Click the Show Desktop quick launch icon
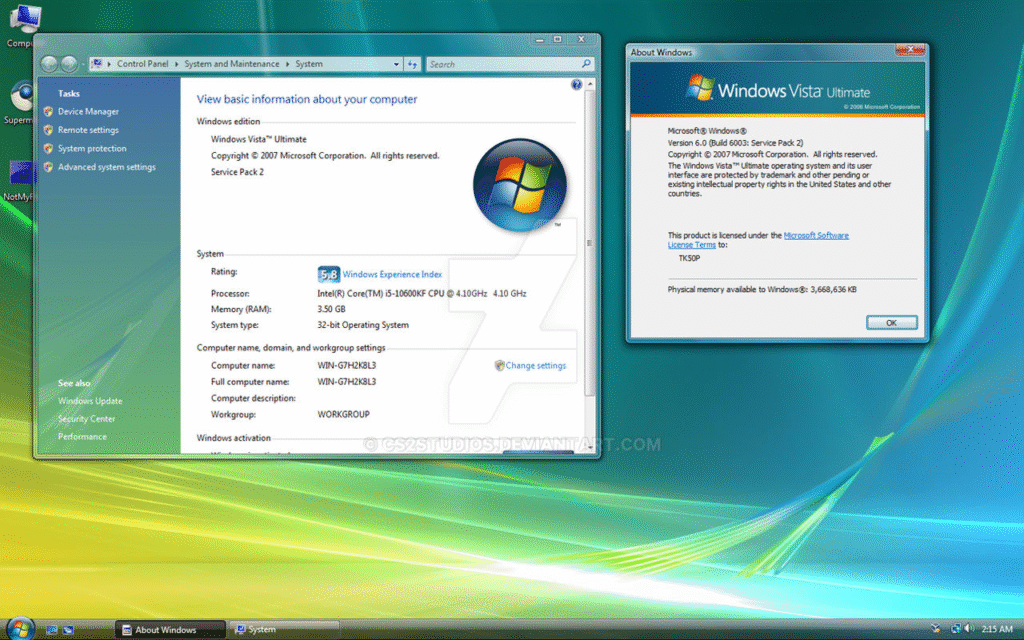 pyautogui.click(x=51, y=629)
